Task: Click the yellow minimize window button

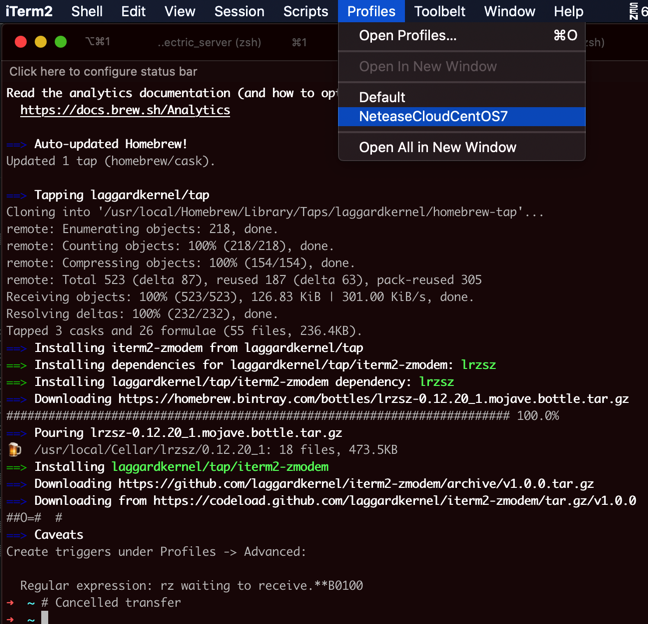Action: pyautogui.click(x=40, y=42)
